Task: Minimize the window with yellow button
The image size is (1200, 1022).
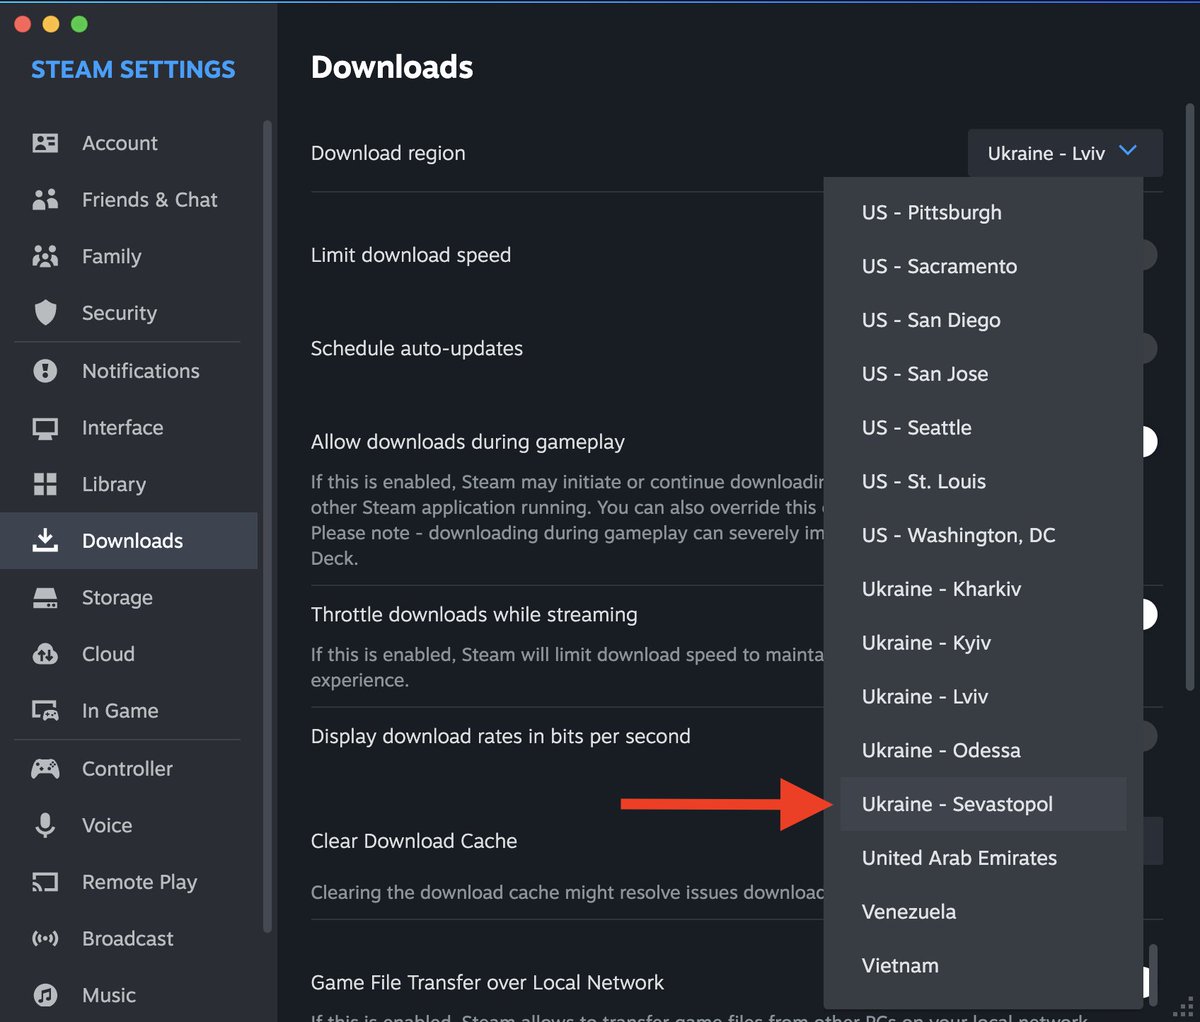Action: (x=51, y=24)
